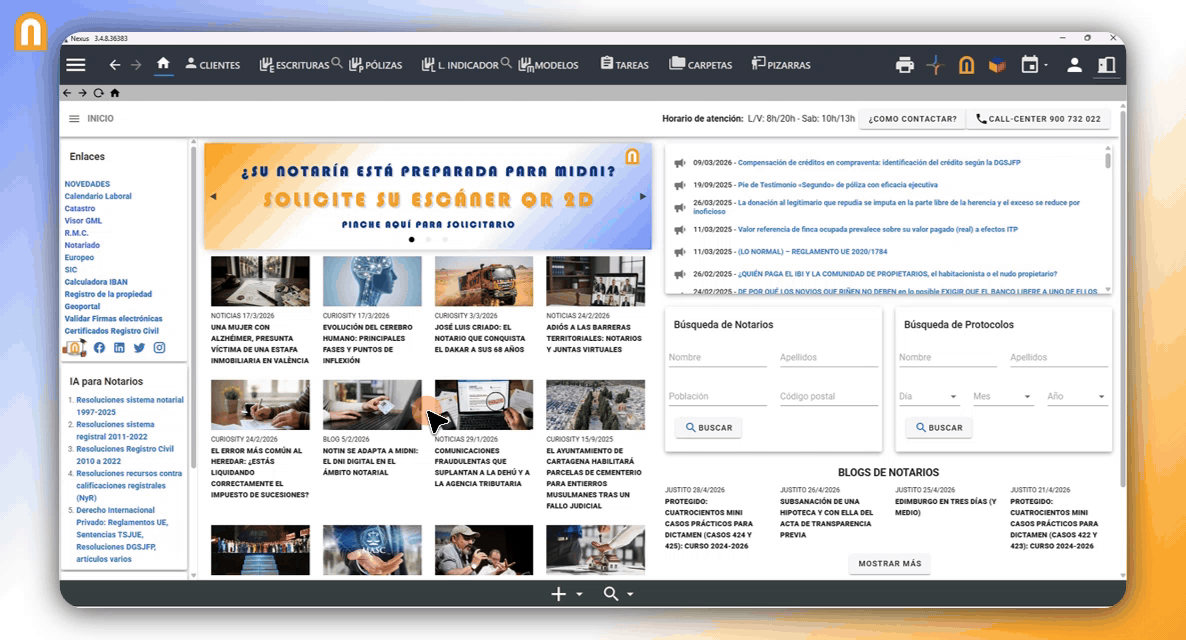Screen dimensions: 1186x640
Task: Click the home icon in the top toolbar
Action: point(163,64)
